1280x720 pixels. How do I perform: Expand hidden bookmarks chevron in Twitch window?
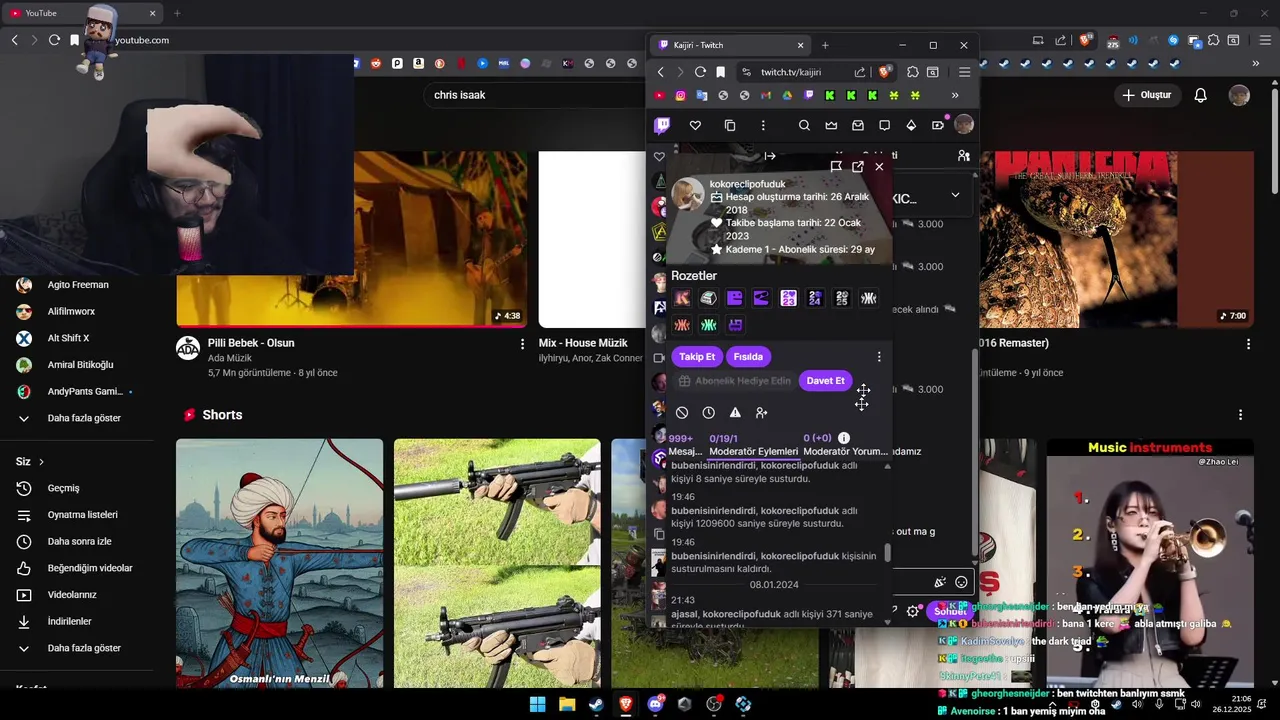coord(955,96)
